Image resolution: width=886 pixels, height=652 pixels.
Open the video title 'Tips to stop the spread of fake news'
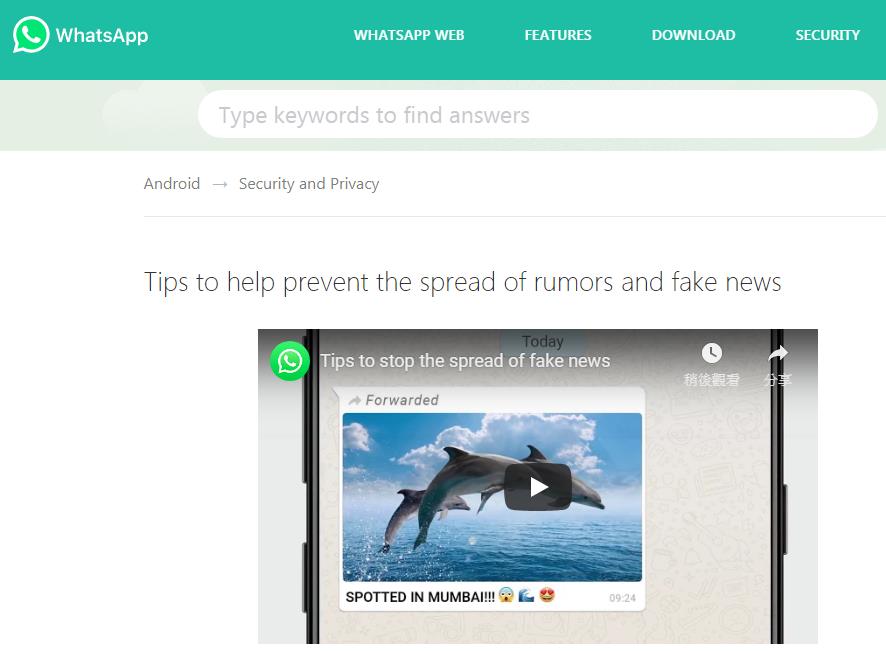coord(465,360)
